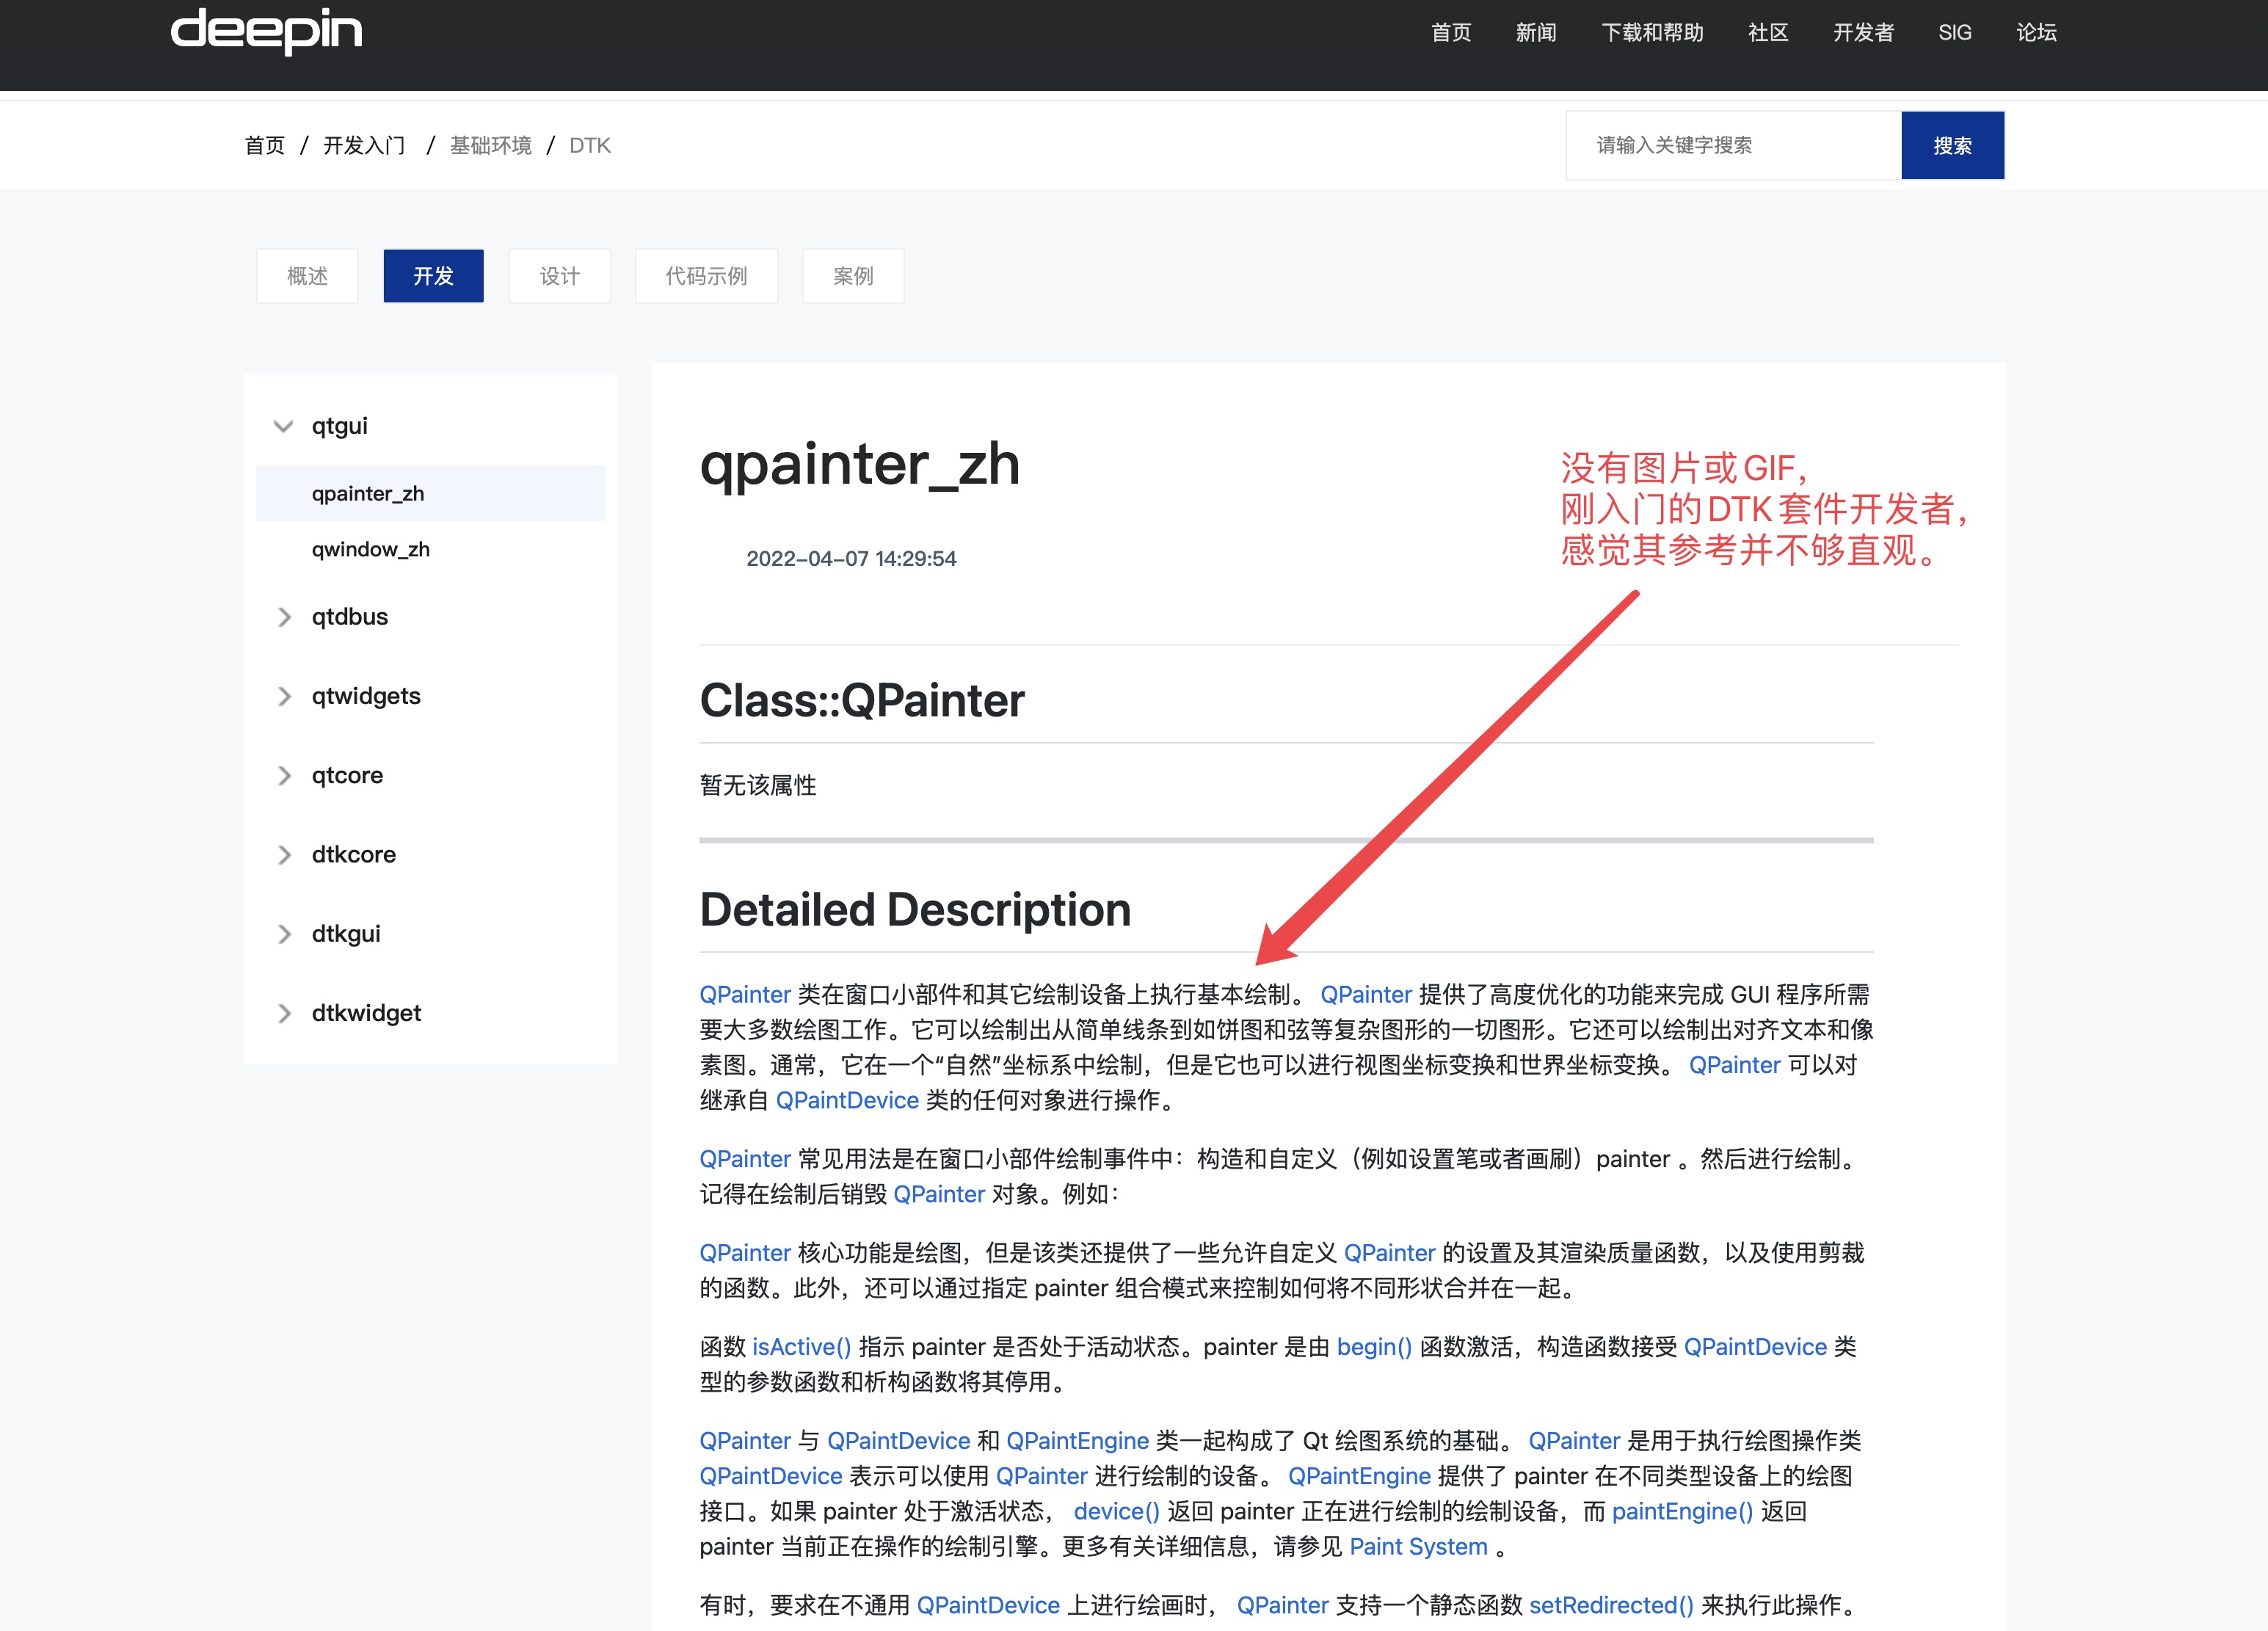Expand the qtwidgets section chevron
The height and width of the screenshot is (1631, 2268).
(x=284, y=696)
